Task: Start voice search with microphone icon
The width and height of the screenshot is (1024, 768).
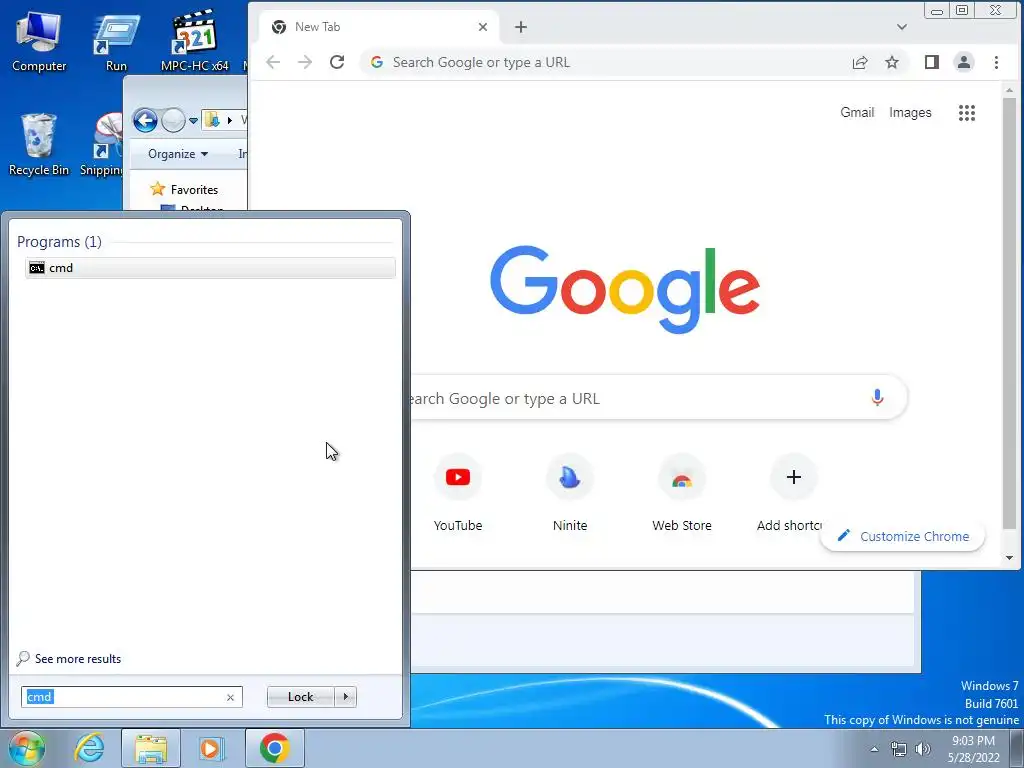Action: [x=877, y=397]
